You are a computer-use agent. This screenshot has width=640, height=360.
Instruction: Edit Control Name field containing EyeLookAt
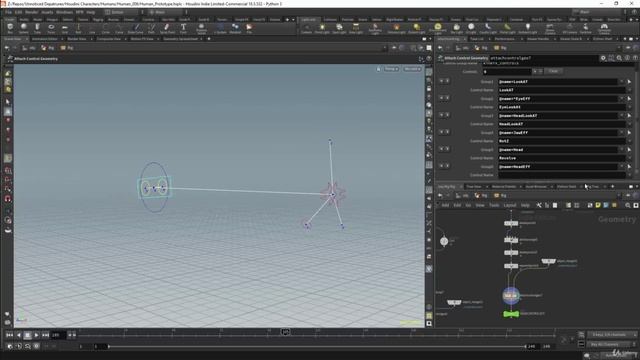[561, 107]
